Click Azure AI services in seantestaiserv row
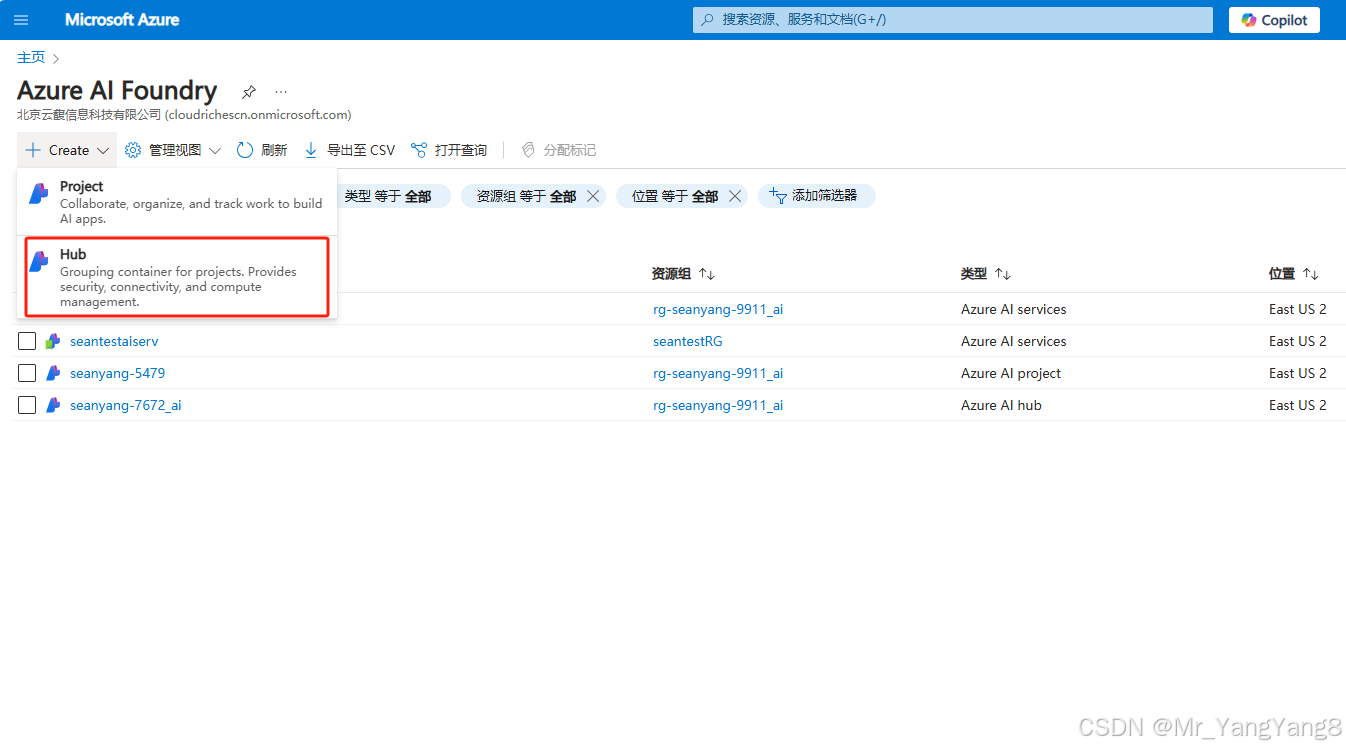The height and width of the screenshot is (749, 1346). click(1014, 341)
